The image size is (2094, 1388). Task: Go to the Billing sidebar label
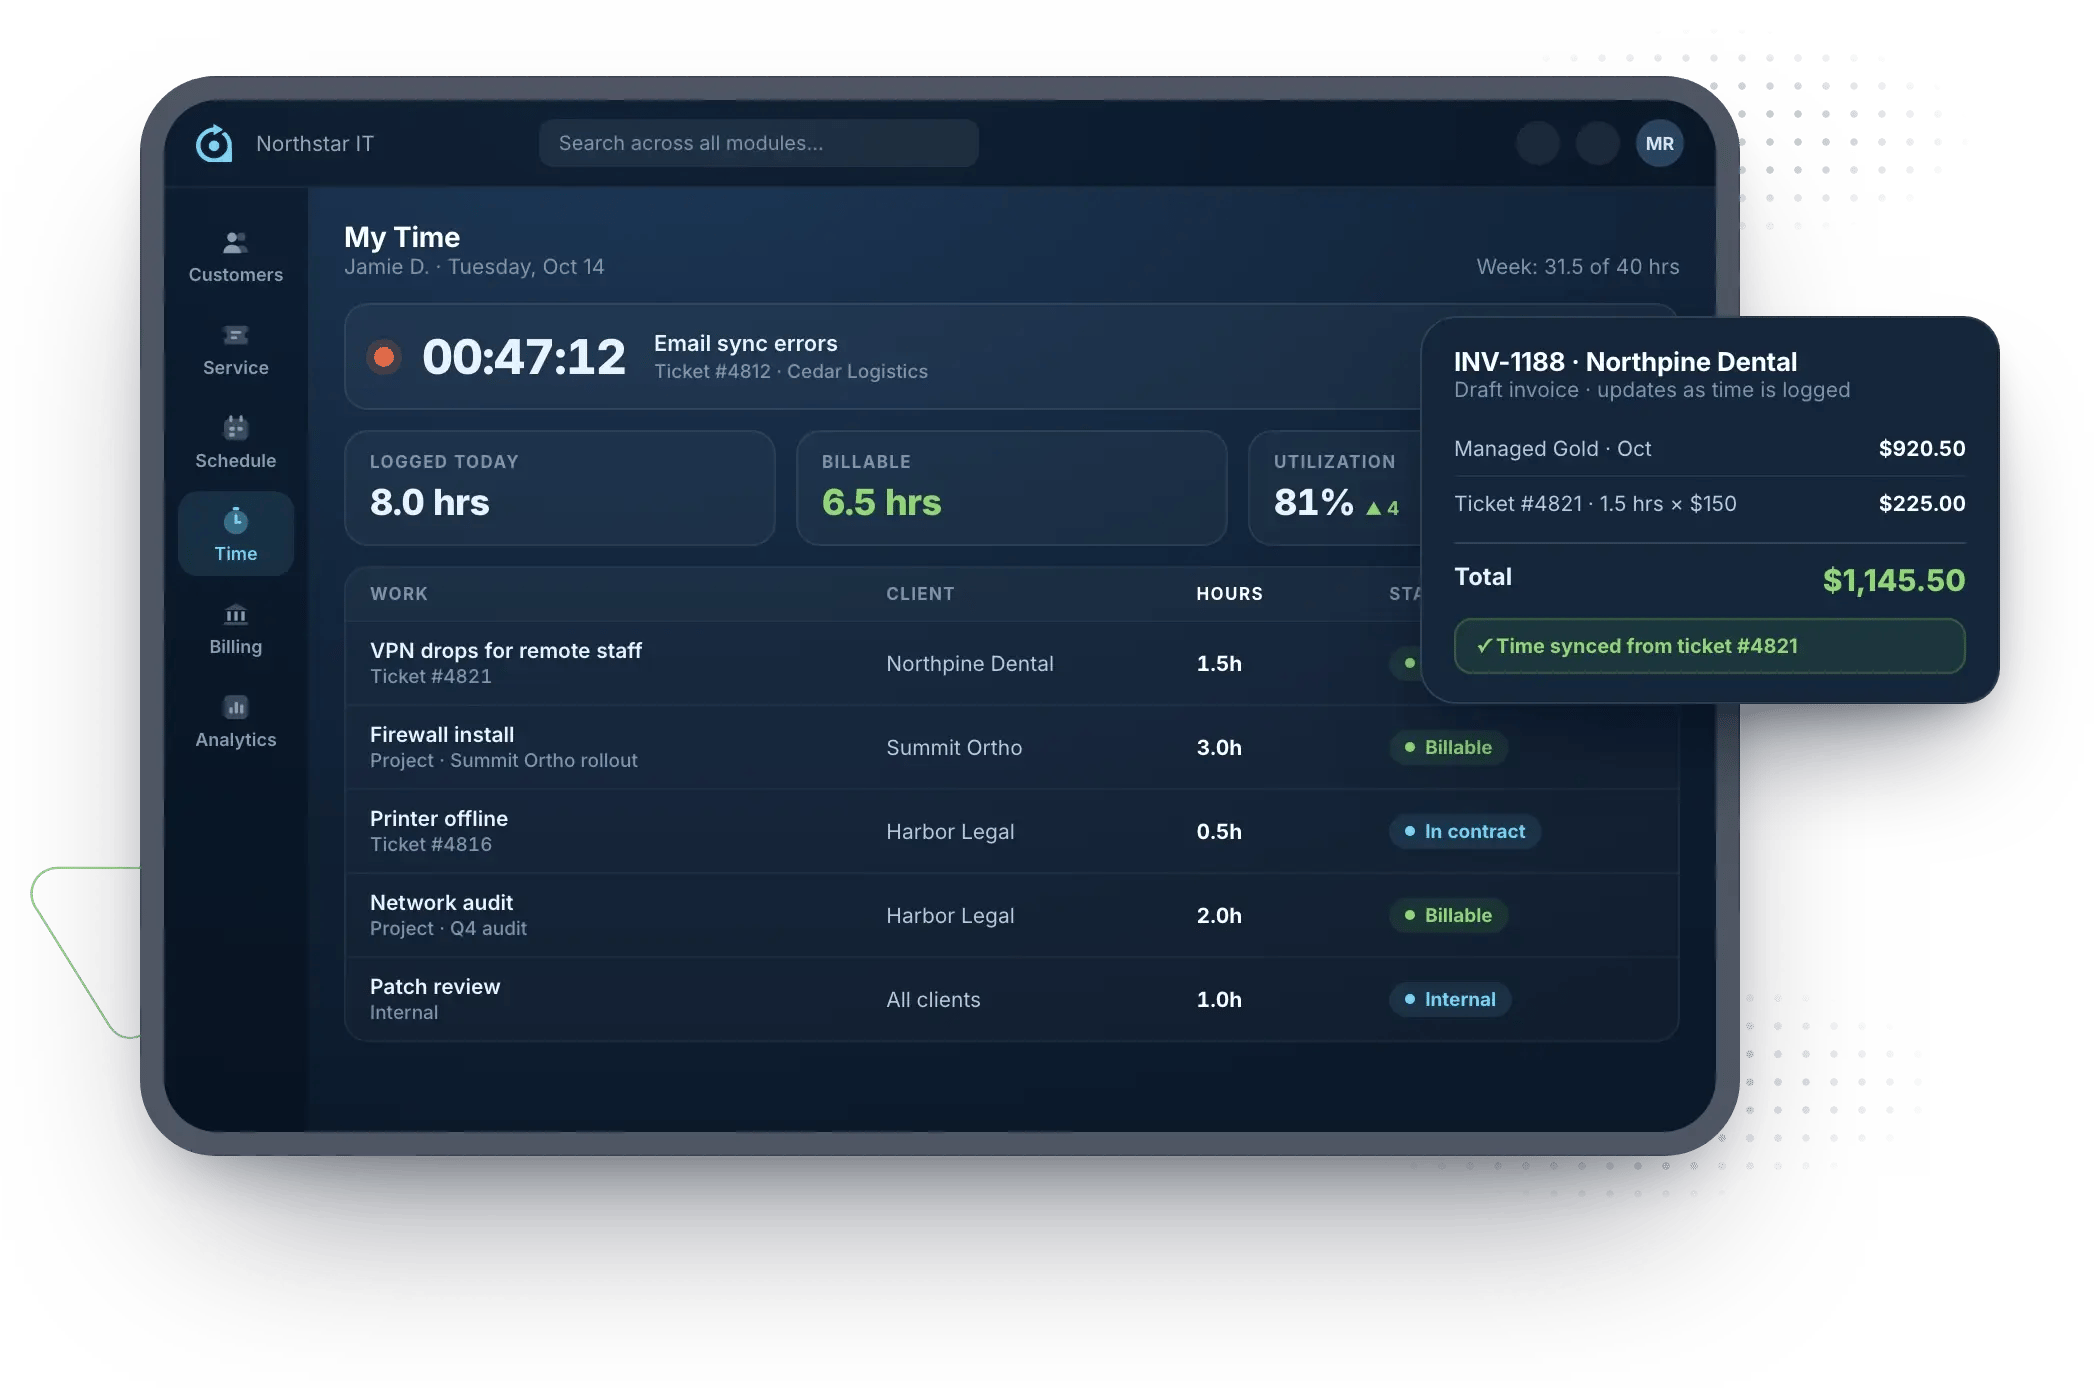click(236, 646)
